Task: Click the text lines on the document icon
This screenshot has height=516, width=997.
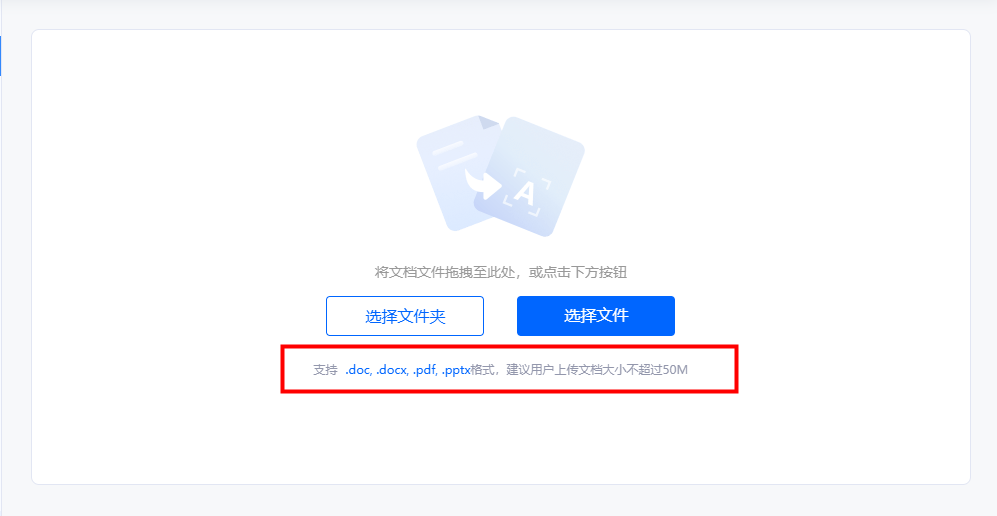Action: coord(455,154)
